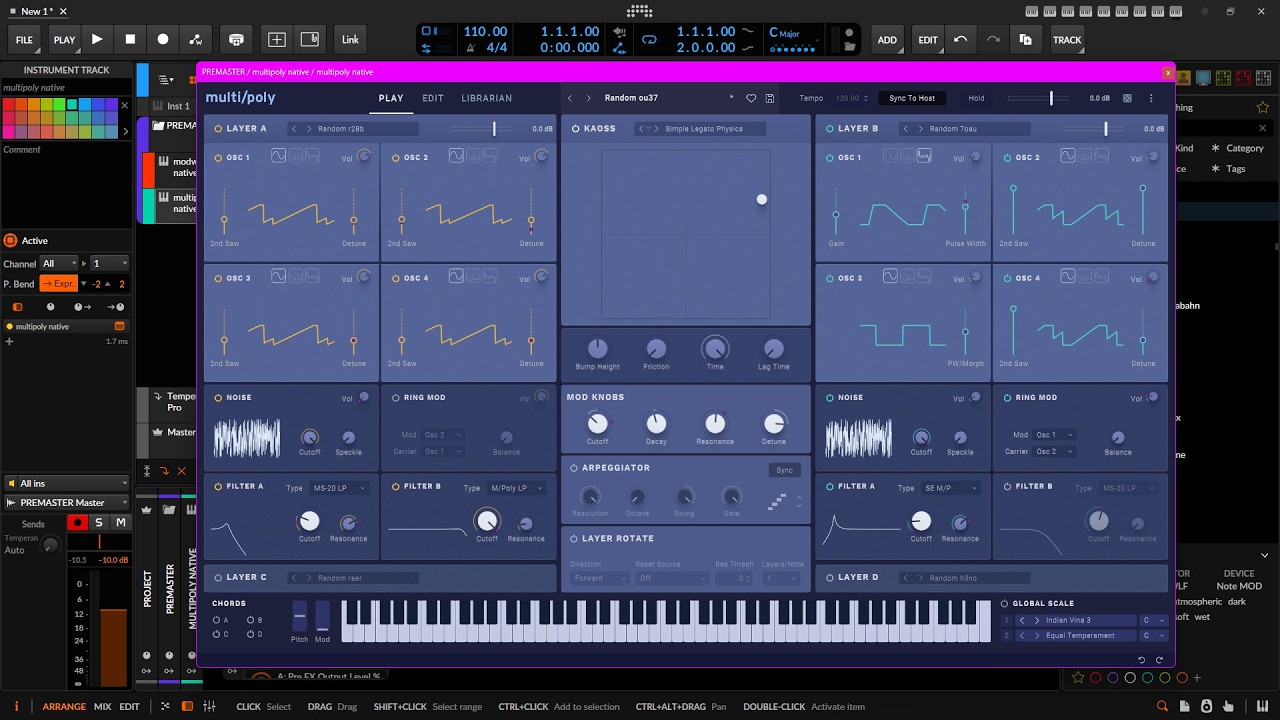1280x720 pixels.
Task: Enable the Arpeggiator power toggle
Action: click(574, 468)
